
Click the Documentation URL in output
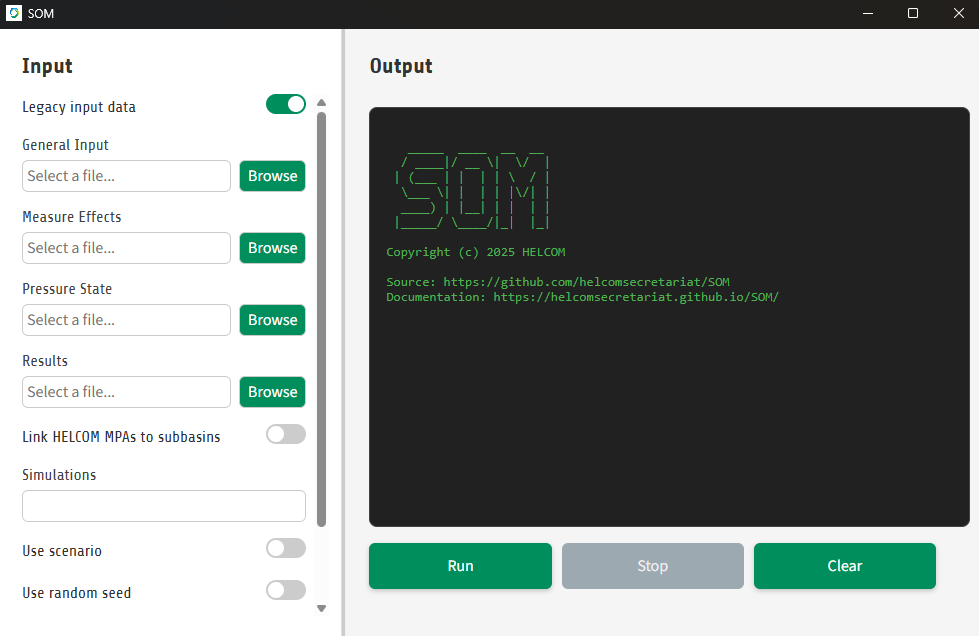click(x=636, y=297)
